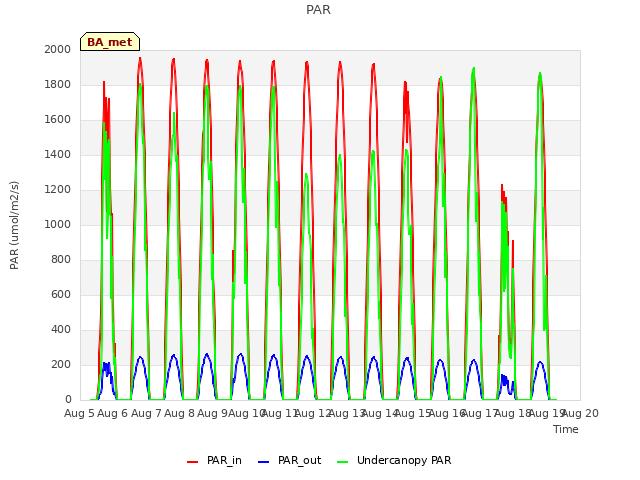Click the 800 y-axis tick label

point(61,260)
